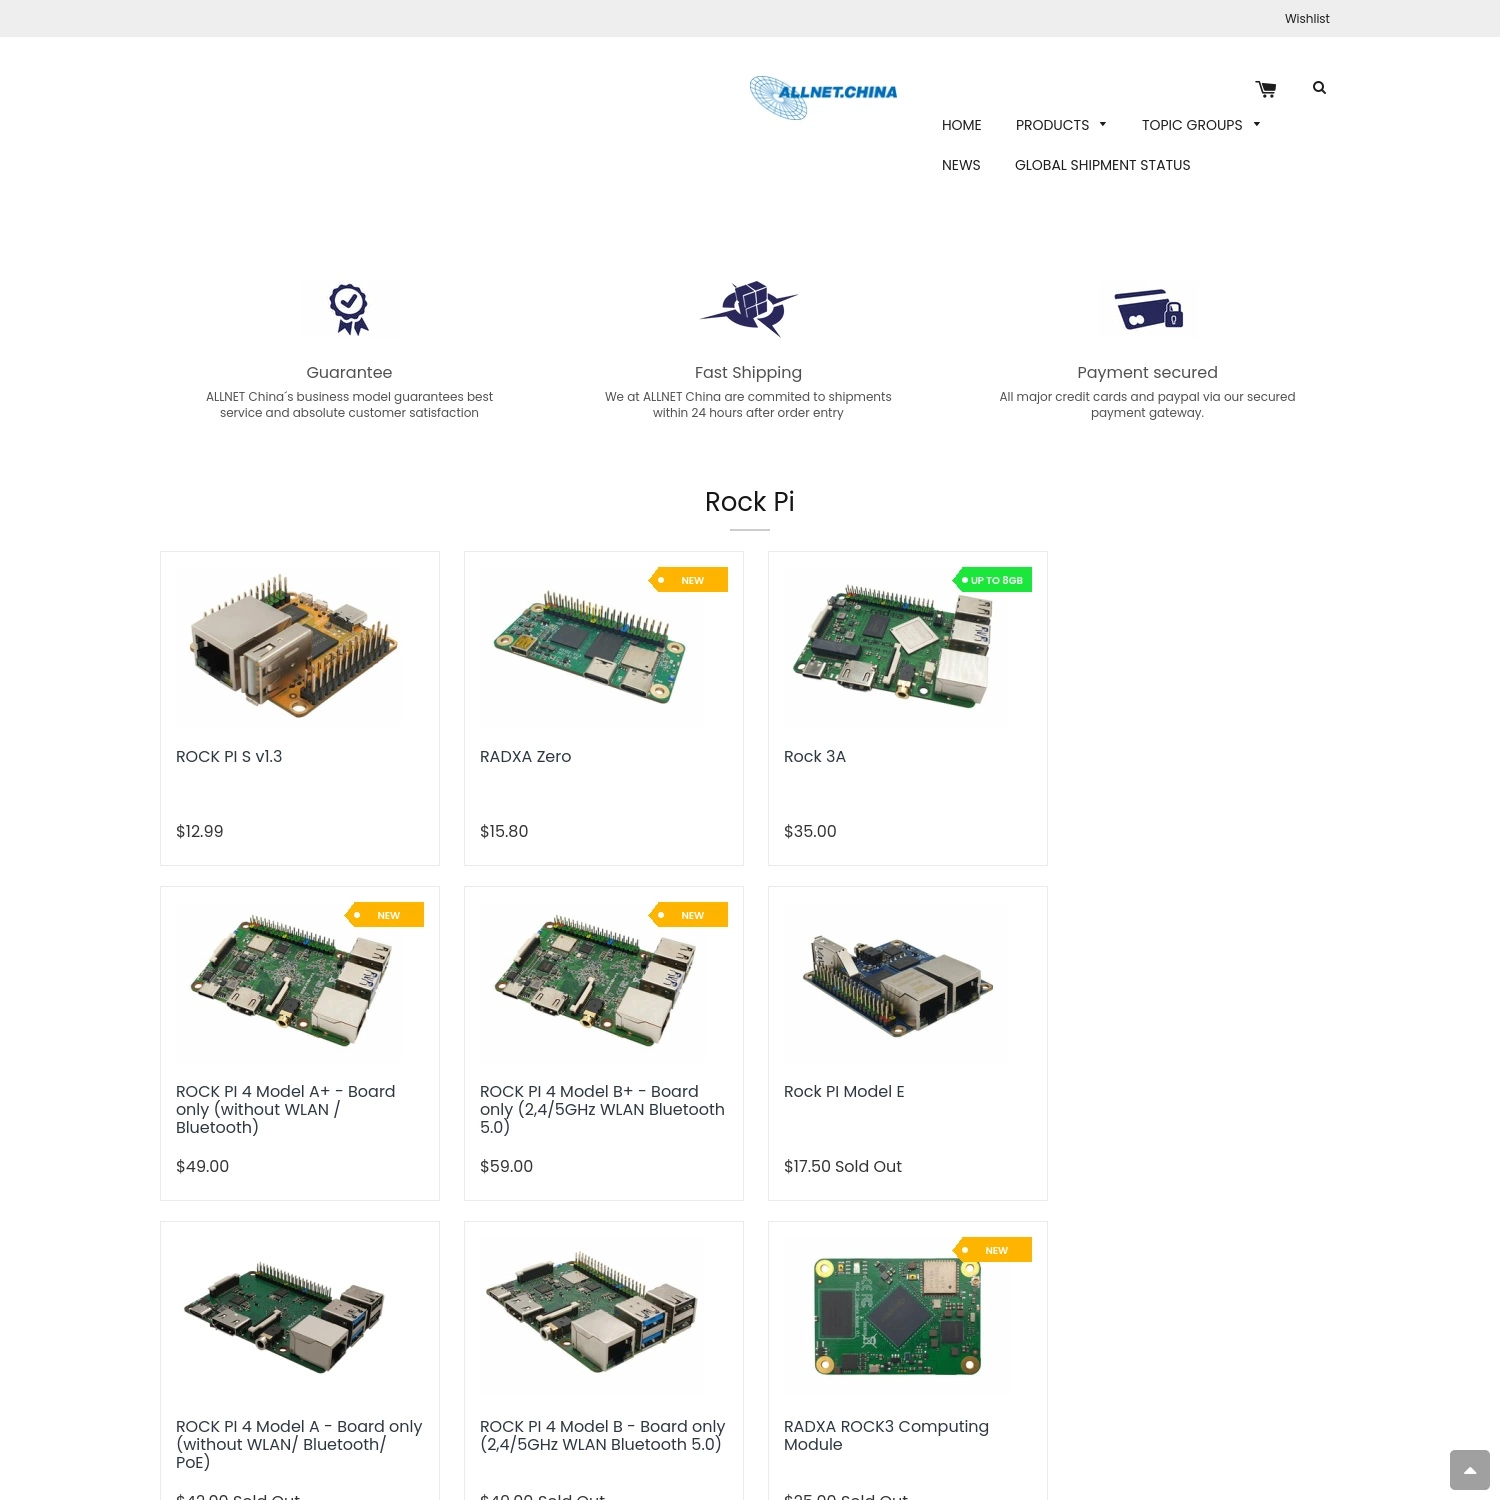1500x1500 pixels.
Task: Click the $59.00 price text
Action: click(507, 1166)
